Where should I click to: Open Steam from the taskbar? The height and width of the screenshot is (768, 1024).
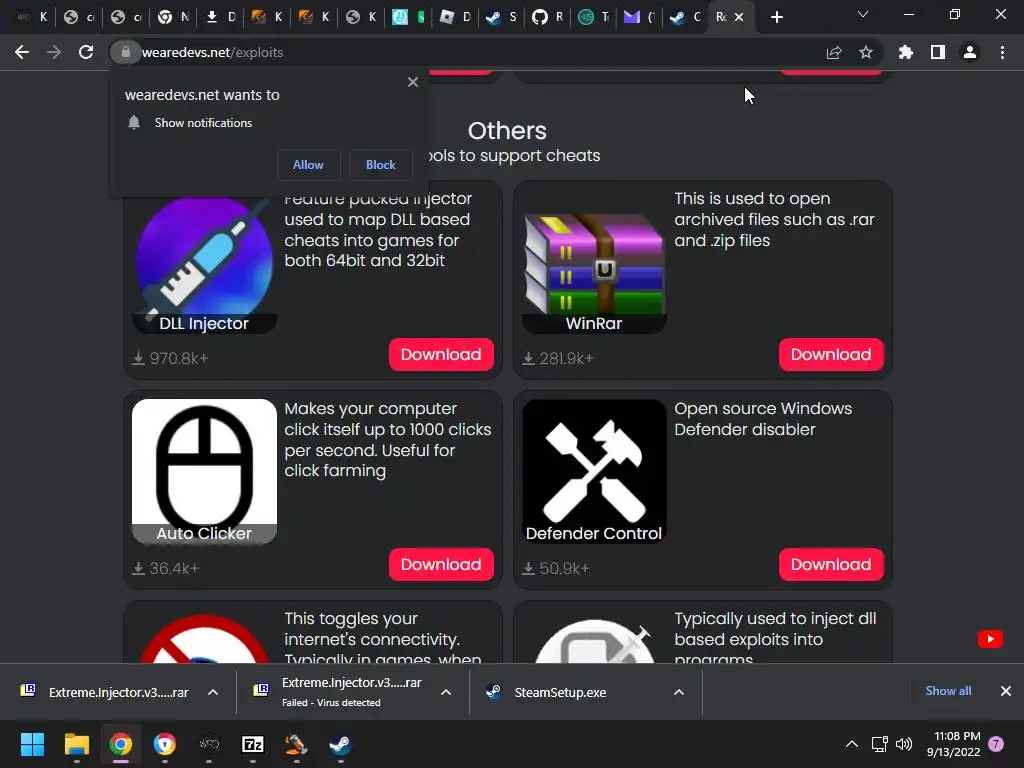point(340,744)
